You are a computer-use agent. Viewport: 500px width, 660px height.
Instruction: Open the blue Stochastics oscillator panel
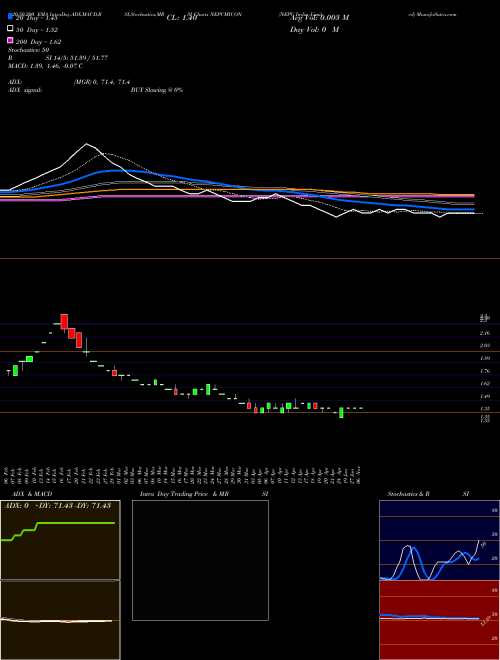[x=439, y=540]
